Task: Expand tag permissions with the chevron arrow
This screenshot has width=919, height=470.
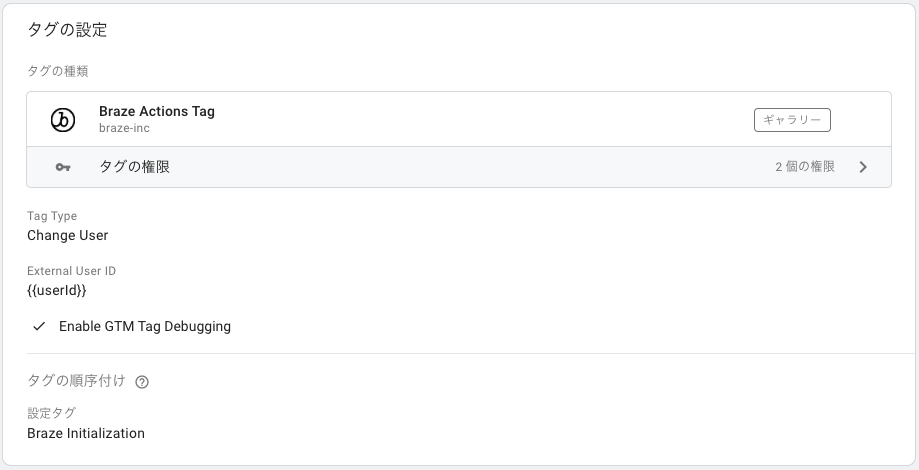Action: (x=863, y=167)
